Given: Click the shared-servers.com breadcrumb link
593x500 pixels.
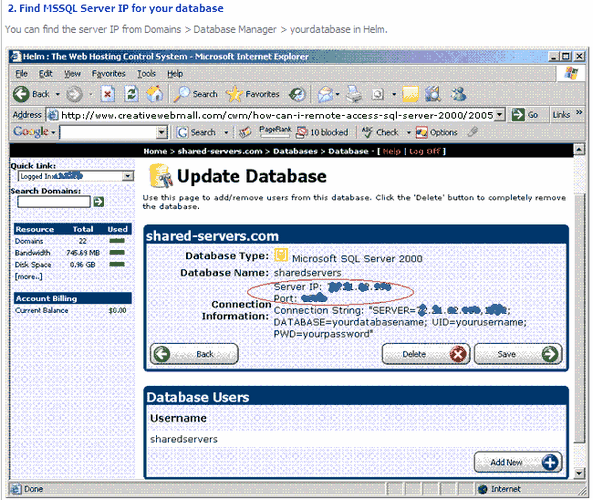Looking at the screenshot, I should pyautogui.click(x=220, y=151).
